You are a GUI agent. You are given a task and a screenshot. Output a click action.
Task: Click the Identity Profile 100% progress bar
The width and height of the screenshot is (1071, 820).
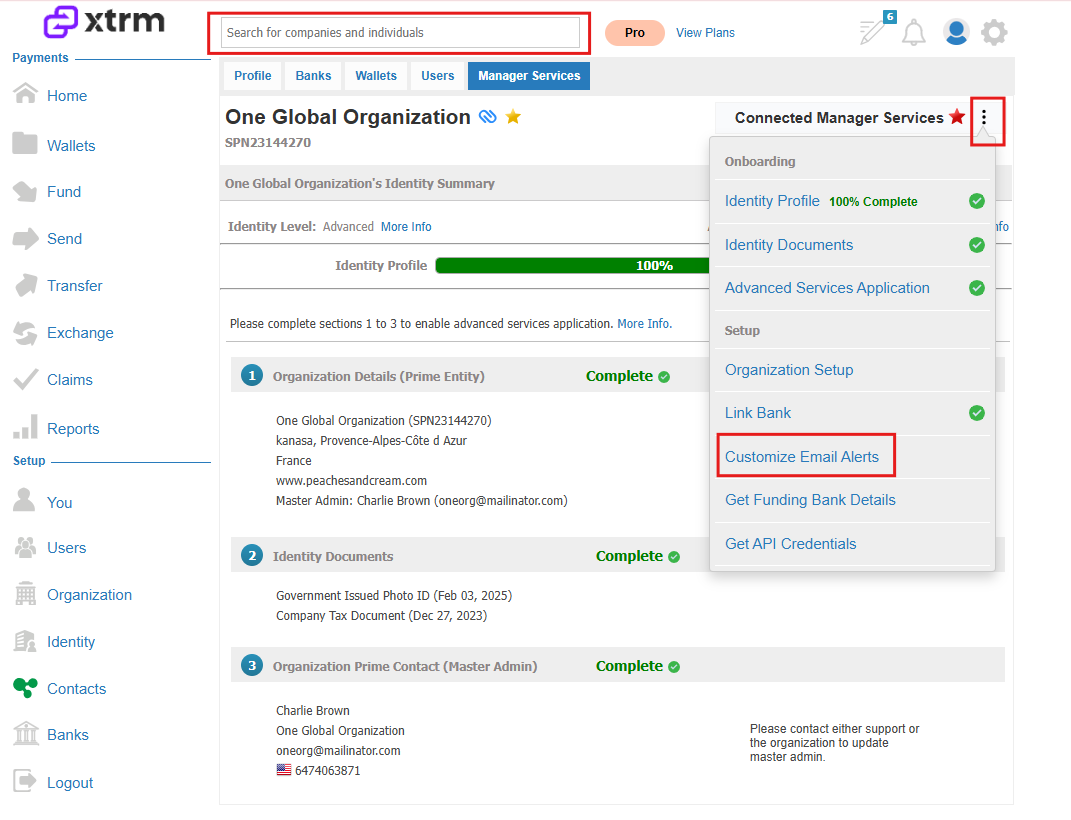click(x=572, y=266)
